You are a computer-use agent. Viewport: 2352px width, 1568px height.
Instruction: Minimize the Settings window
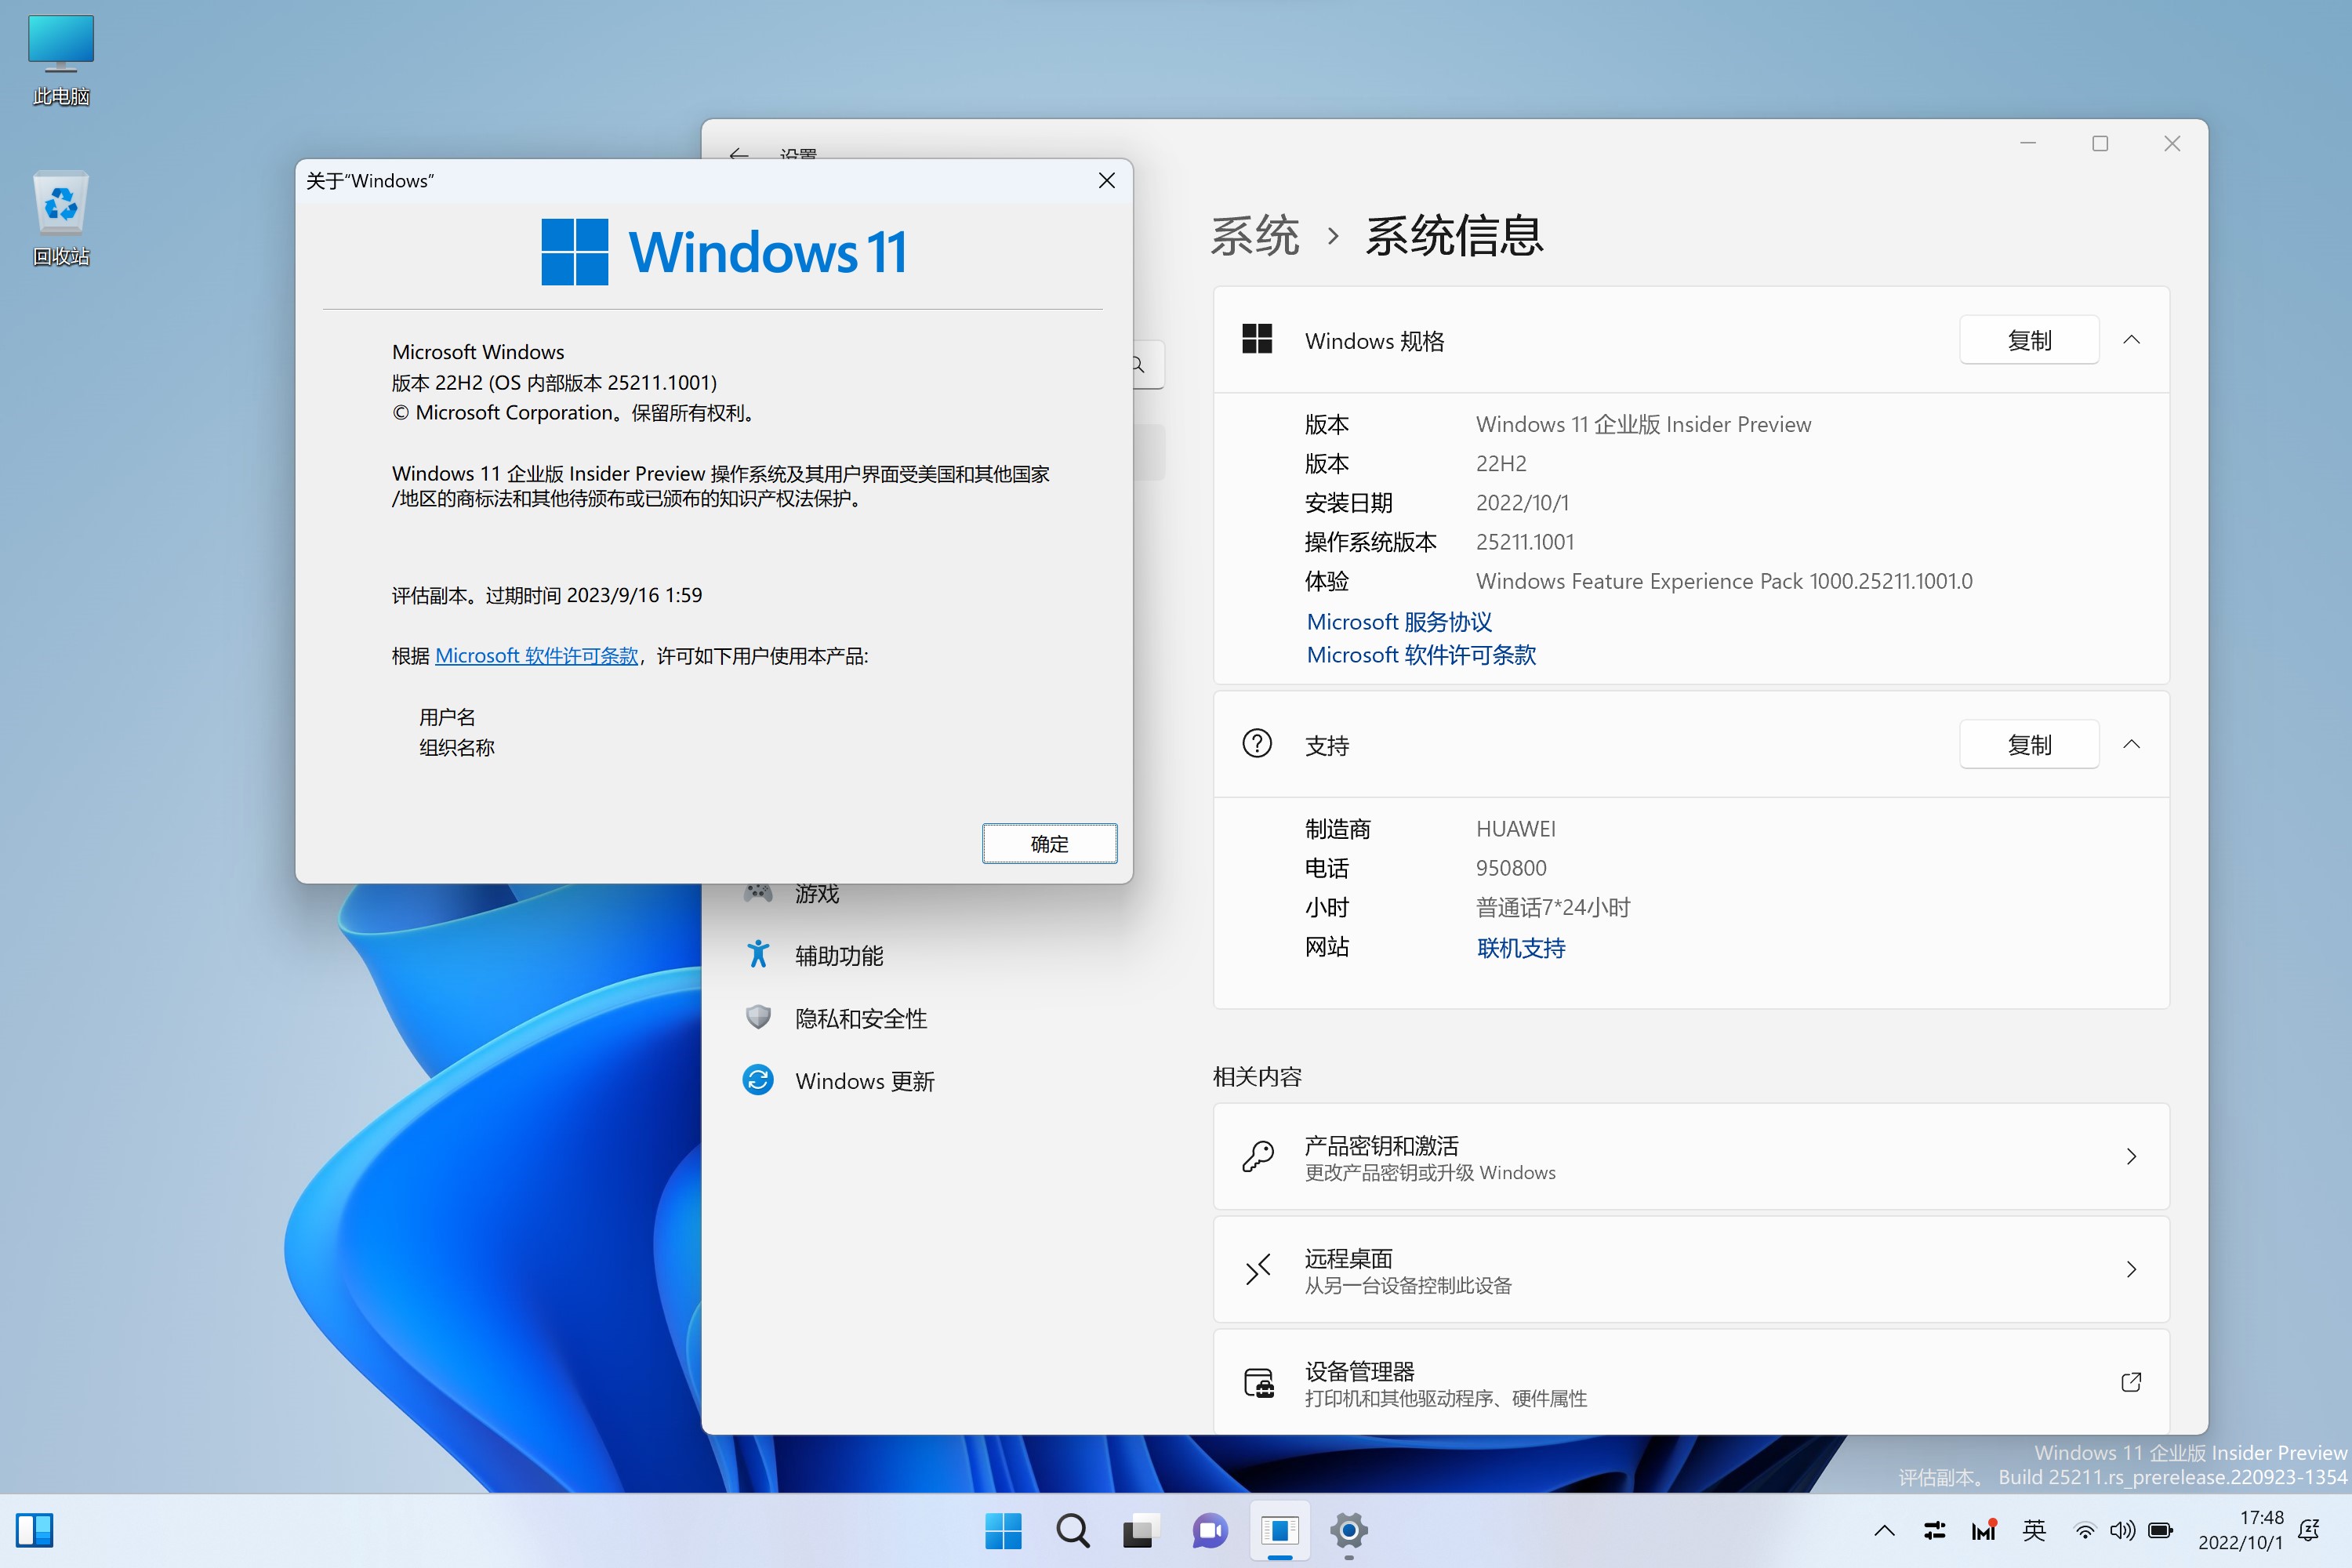2027,143
